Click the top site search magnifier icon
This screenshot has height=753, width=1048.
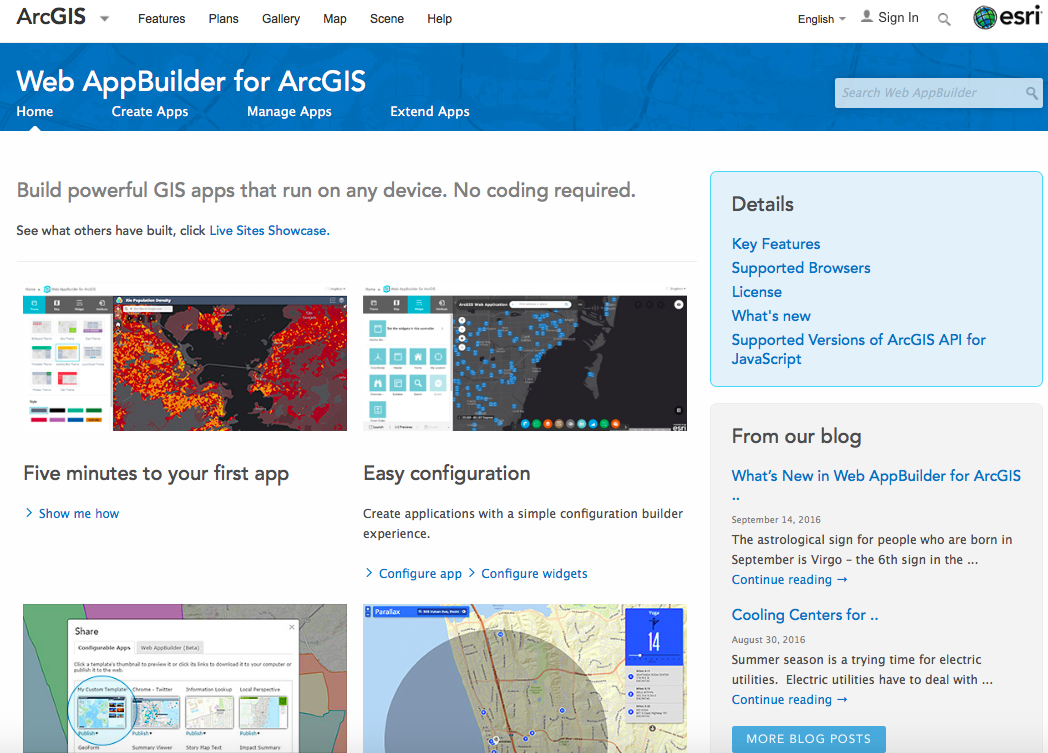pyautogui.click(x=944, y=19)
